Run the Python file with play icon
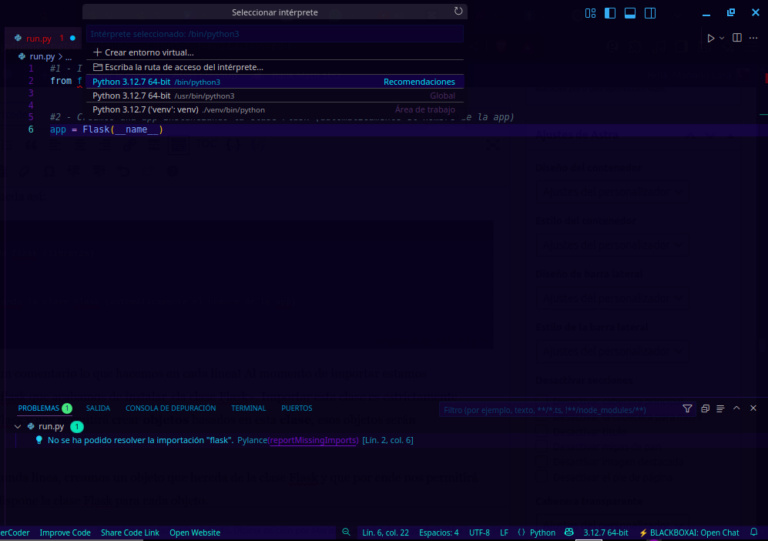Viewport: 768px width, 541px height. click(x=711, y=38)
